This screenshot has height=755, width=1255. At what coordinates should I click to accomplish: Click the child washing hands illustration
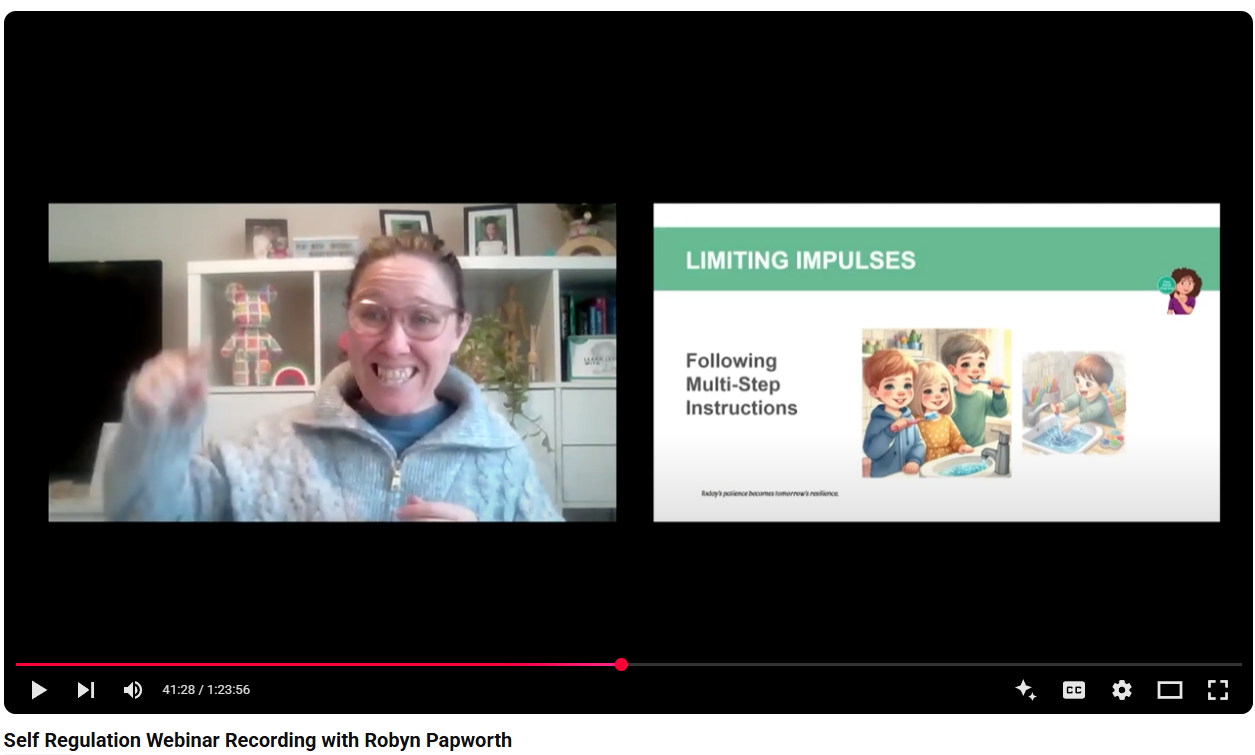coord(1073,403)
